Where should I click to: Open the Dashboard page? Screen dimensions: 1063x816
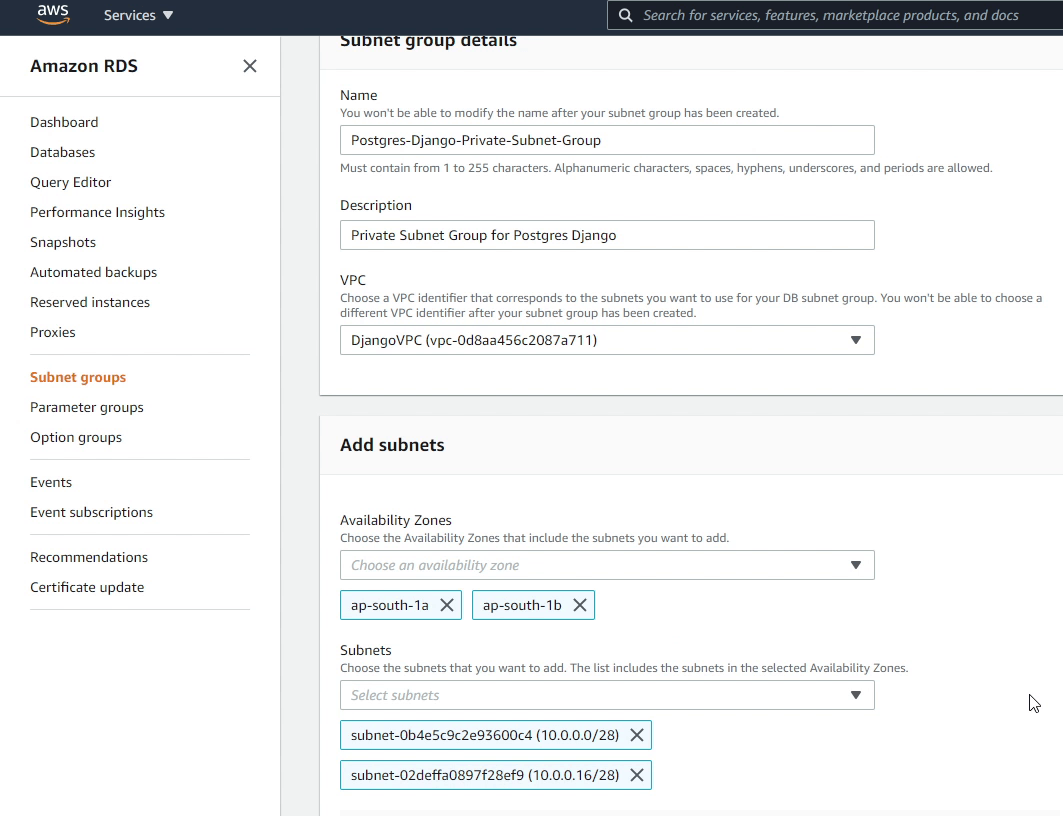click(x=64, y=122)
